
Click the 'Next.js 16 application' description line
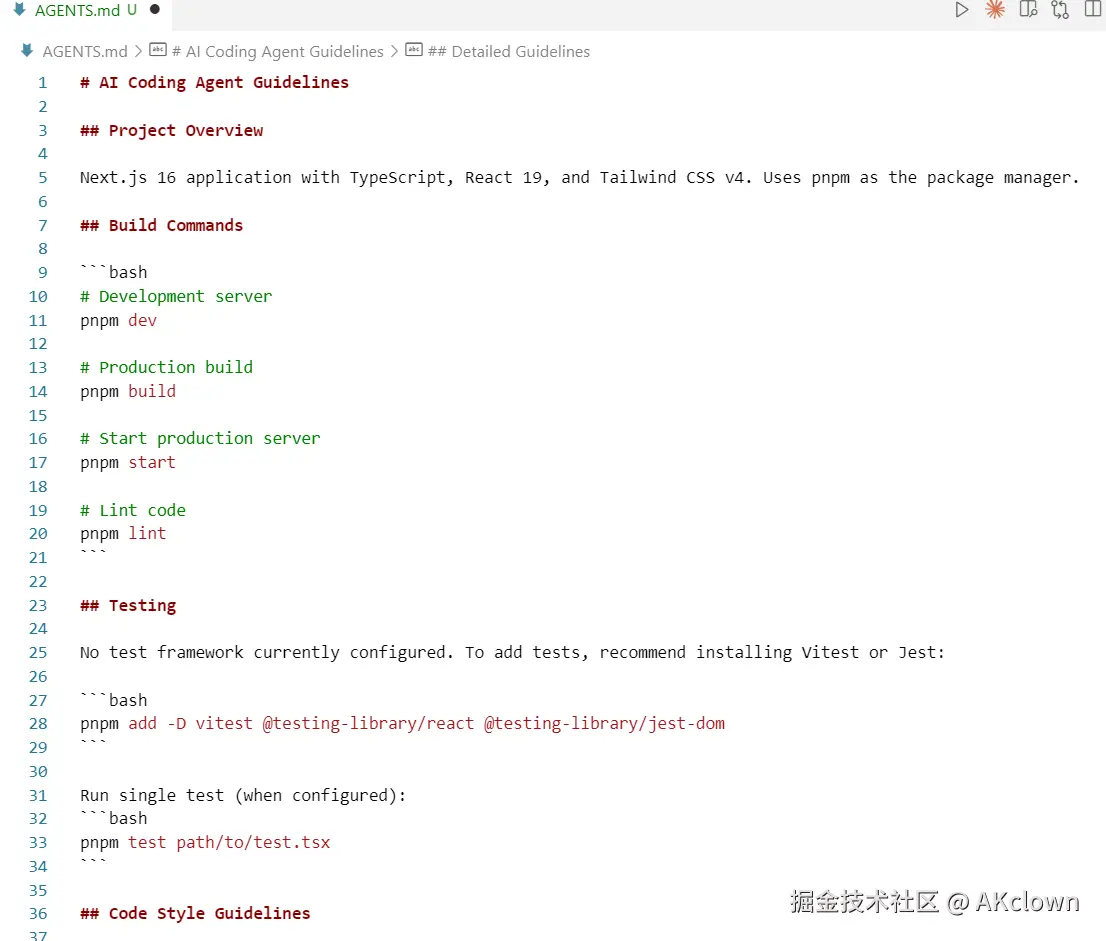[579, 178]
